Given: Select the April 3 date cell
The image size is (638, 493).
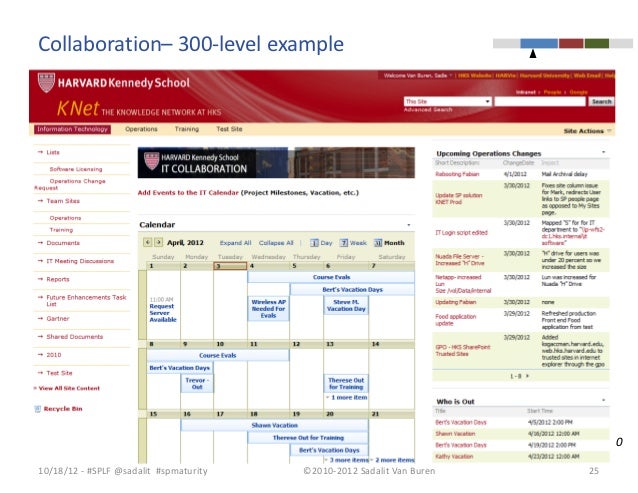Looking at the screenshot, I should coord(230,266).
